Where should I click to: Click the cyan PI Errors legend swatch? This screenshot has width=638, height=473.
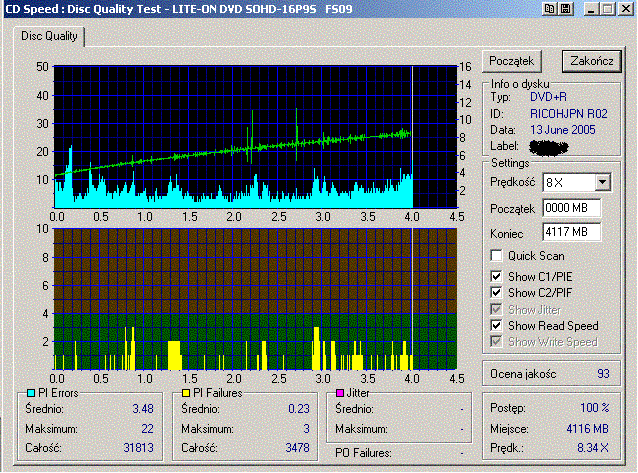pos(31,393)
